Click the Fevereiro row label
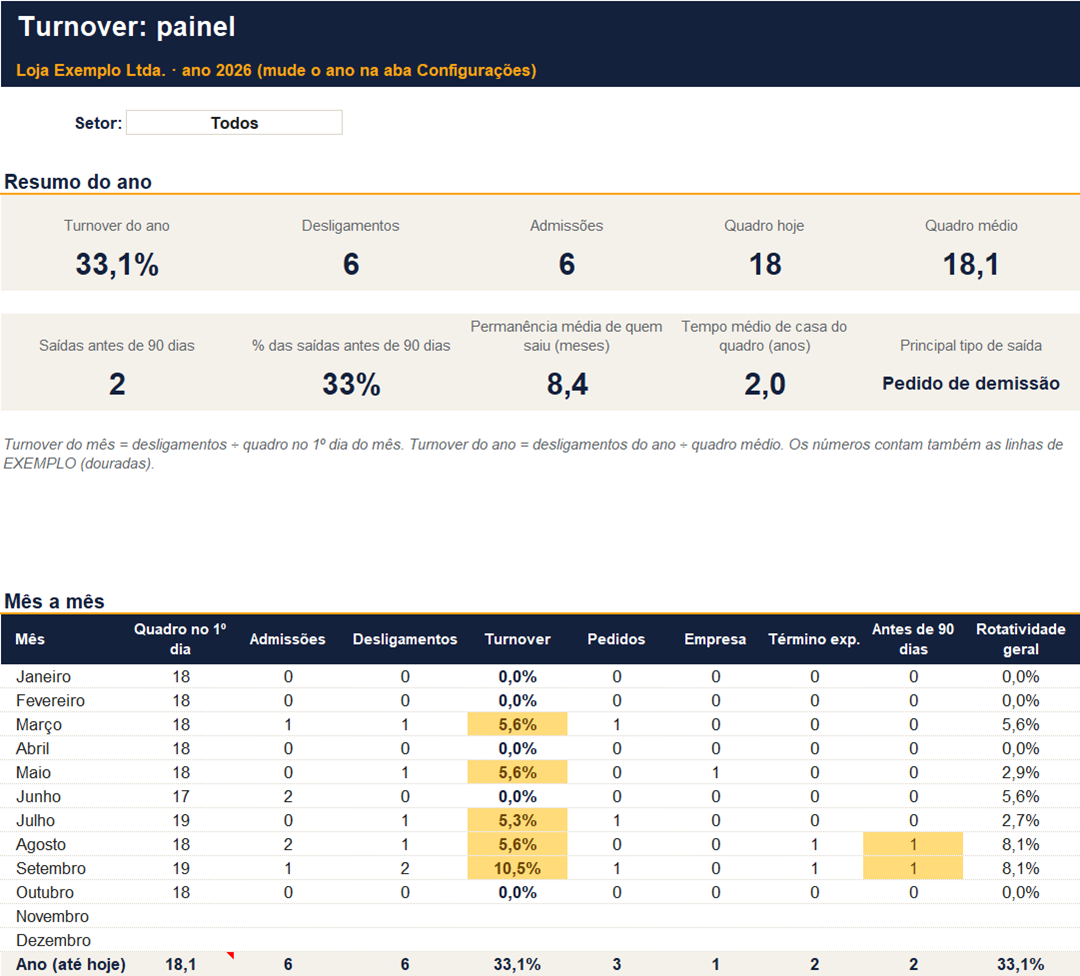This screenshot has width=1080, height=976. 50,700
